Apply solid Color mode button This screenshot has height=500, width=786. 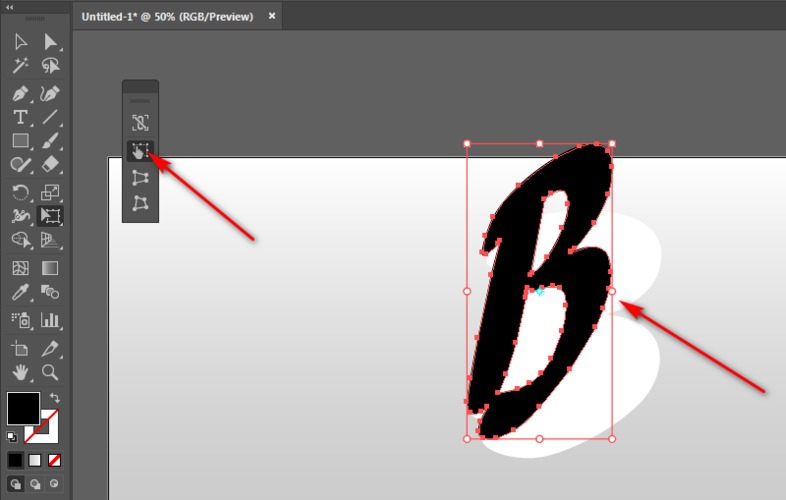point(16,460)
